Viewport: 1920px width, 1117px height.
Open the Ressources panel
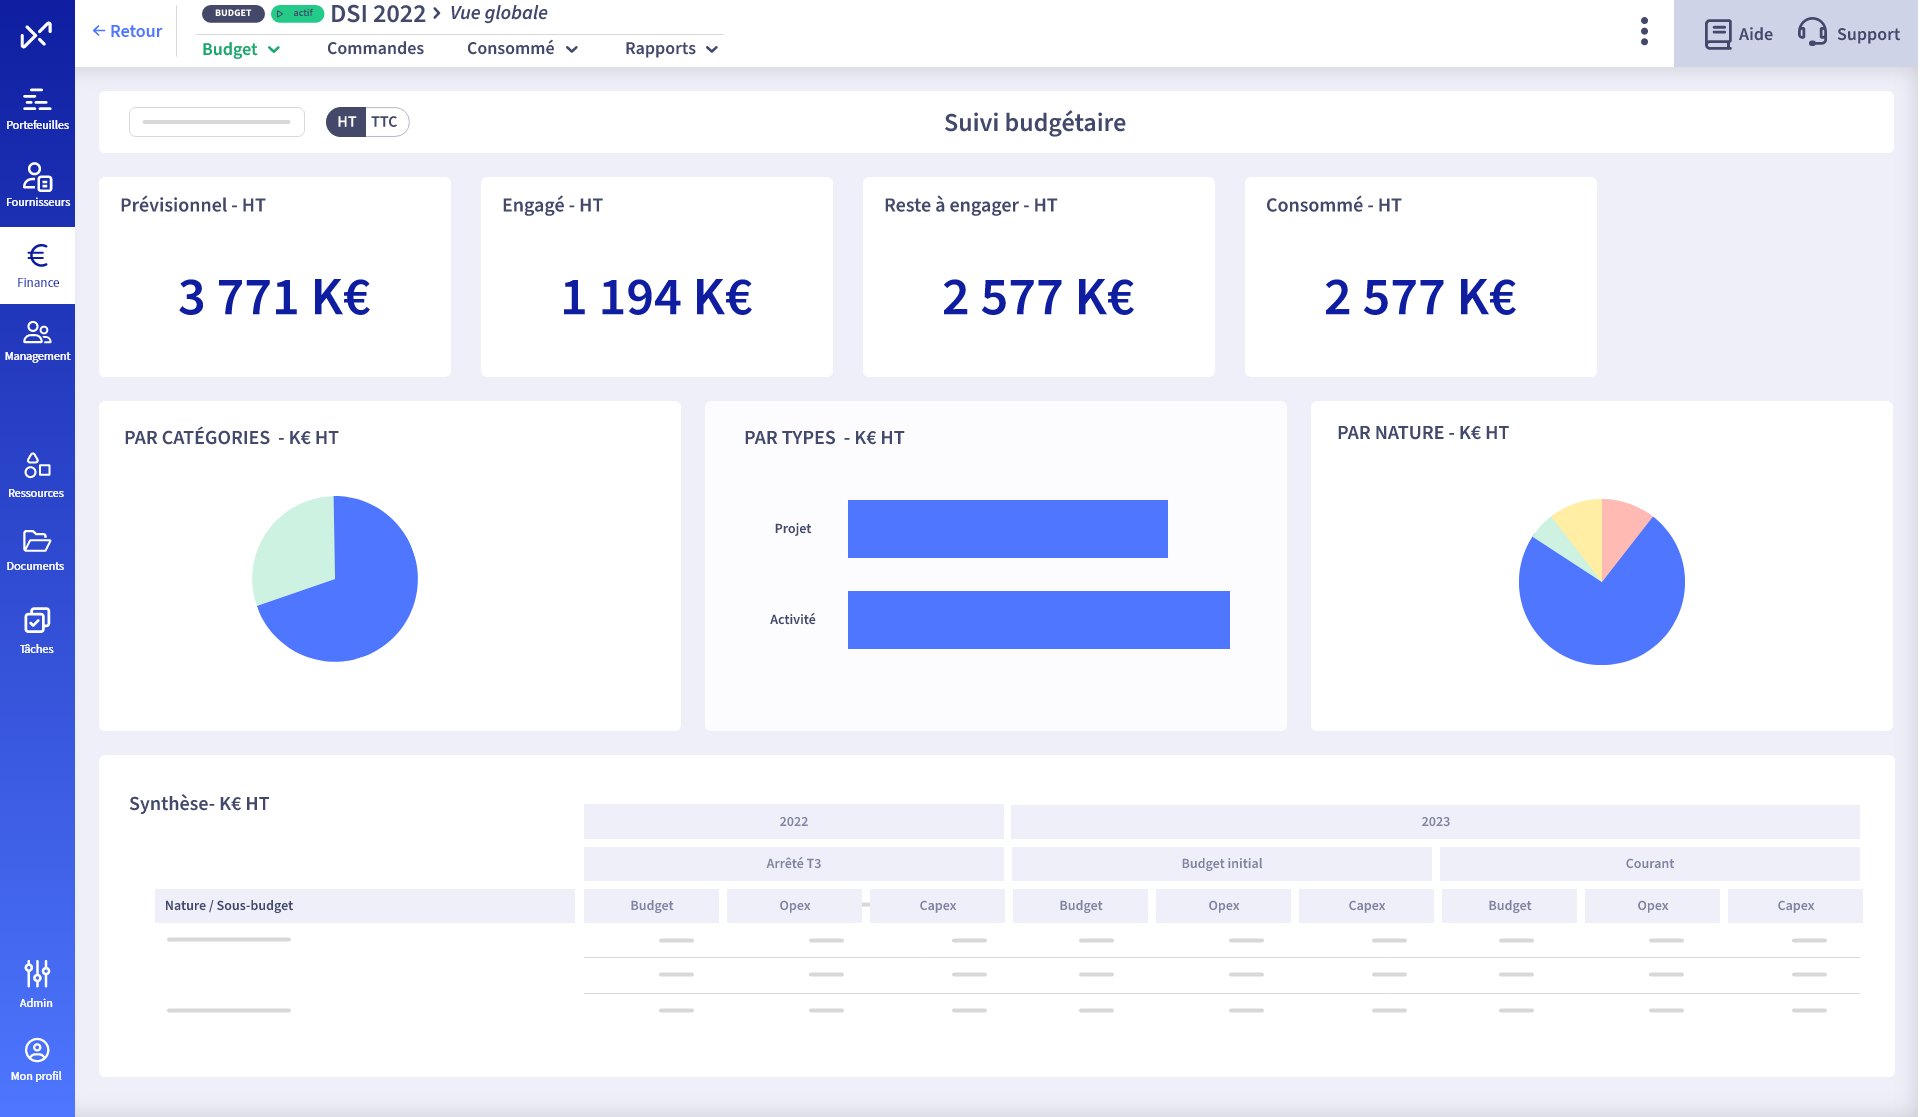37,473
